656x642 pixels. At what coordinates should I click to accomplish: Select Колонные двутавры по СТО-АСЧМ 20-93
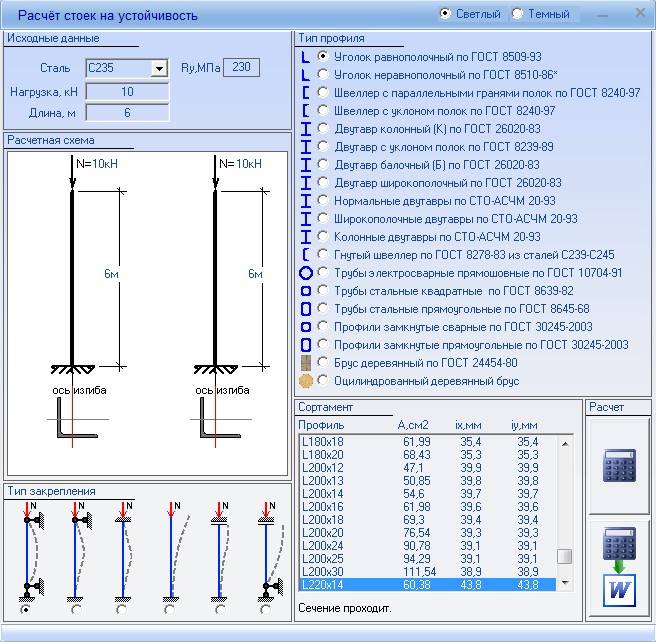click(323, 236)
